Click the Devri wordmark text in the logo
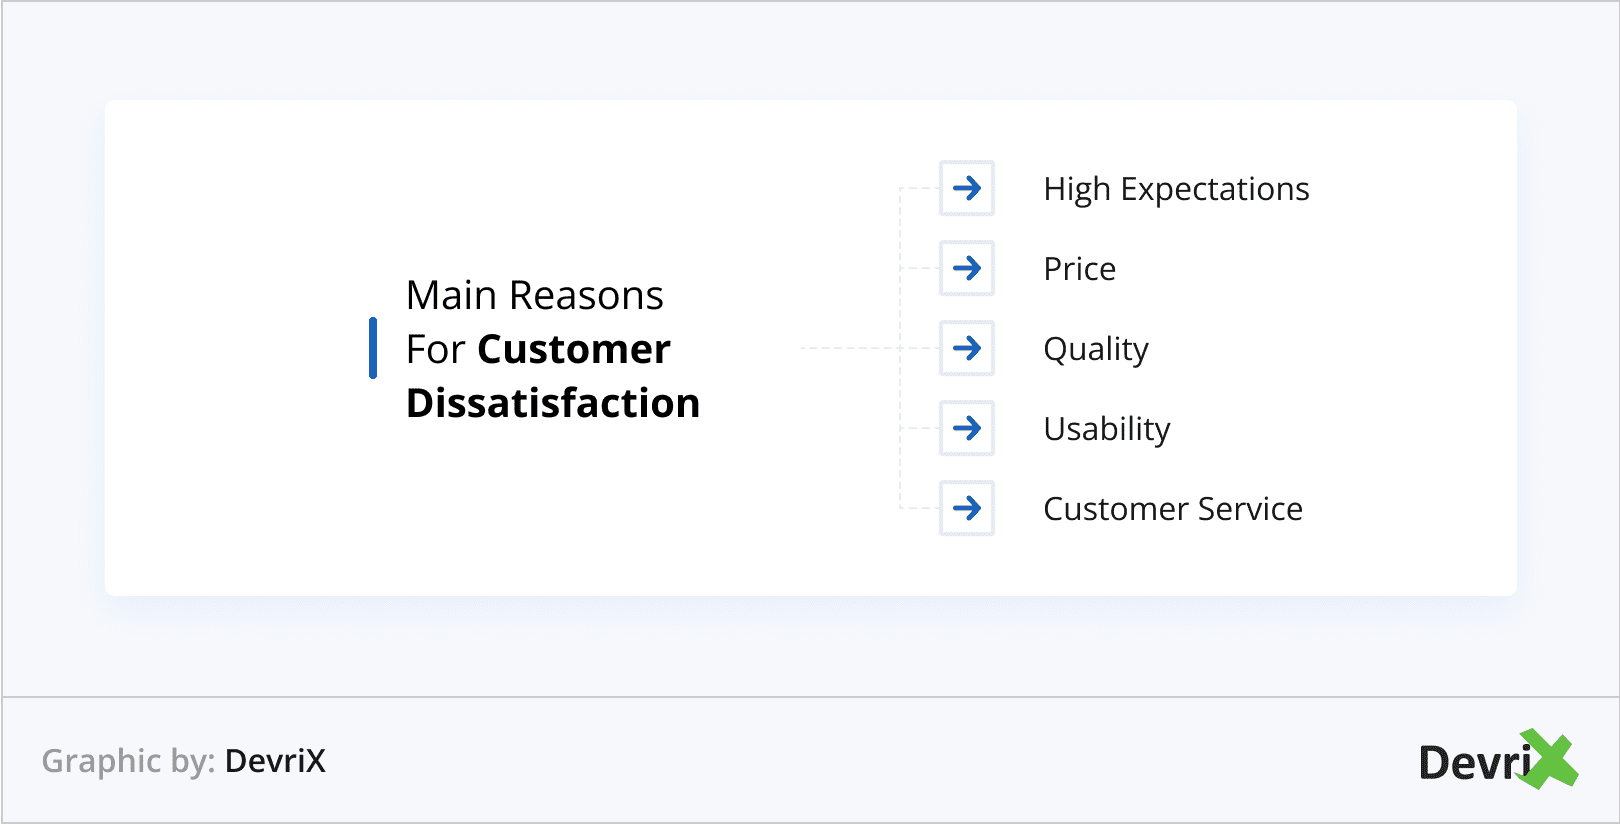This screenshot has width=1620, height=824. [x=1473, y=763]
